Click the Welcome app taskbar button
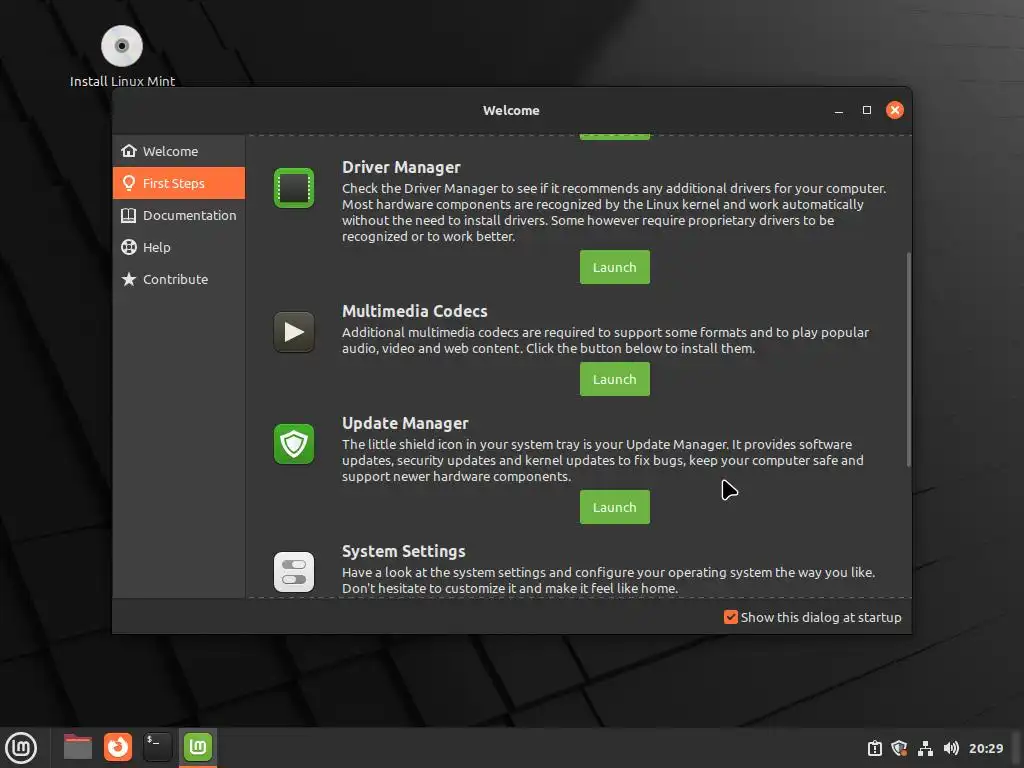The image size is (1024, 768). tap(198, 747)
